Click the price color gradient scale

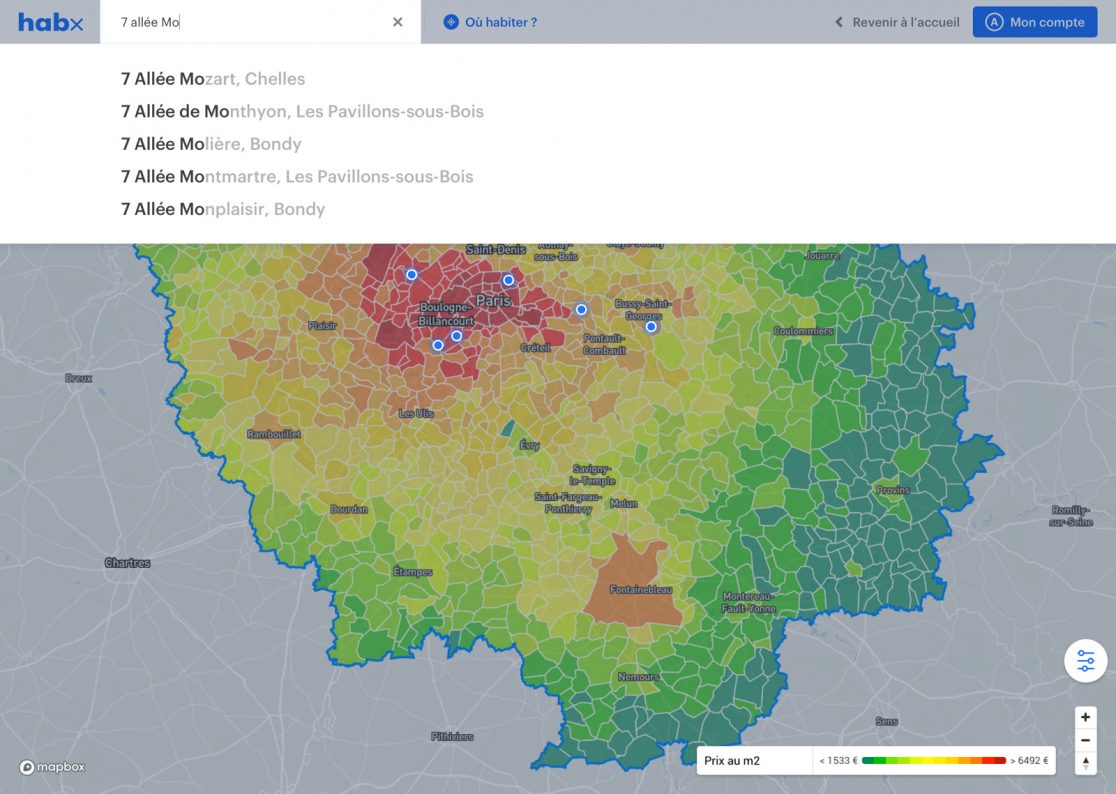933,761
